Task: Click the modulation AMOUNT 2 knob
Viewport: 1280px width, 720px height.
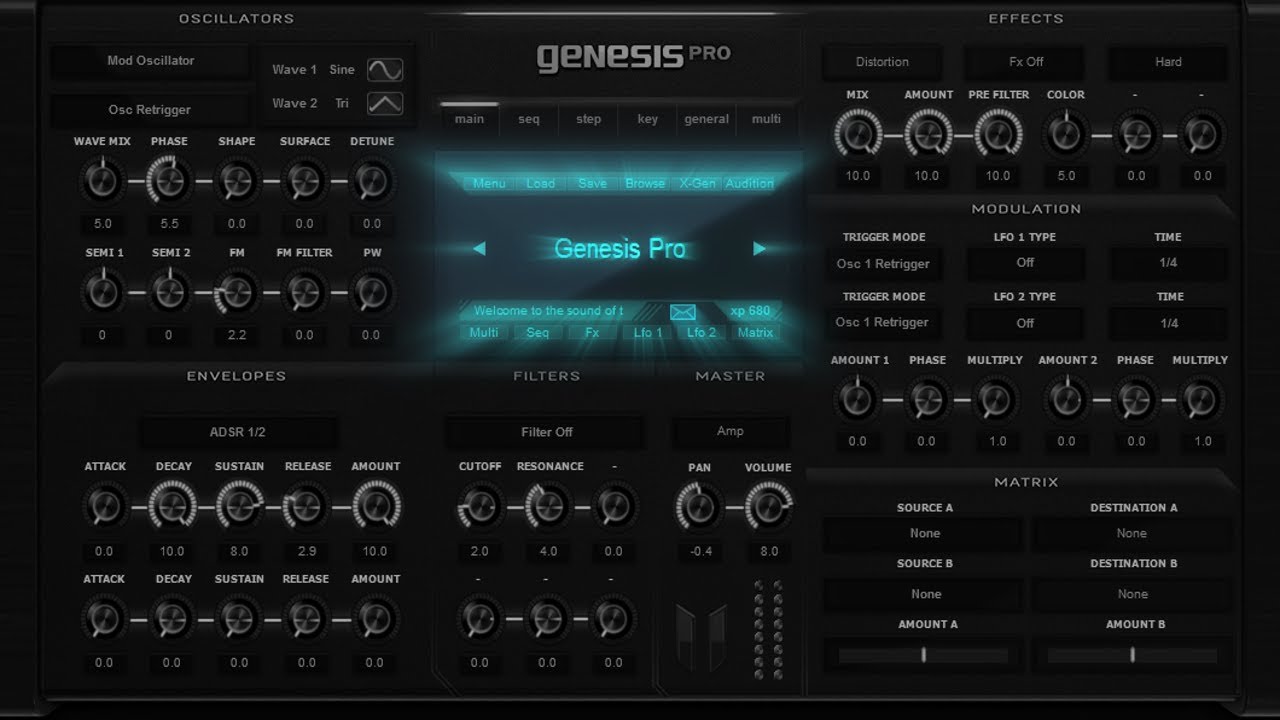Action: tap(1066, 400)
